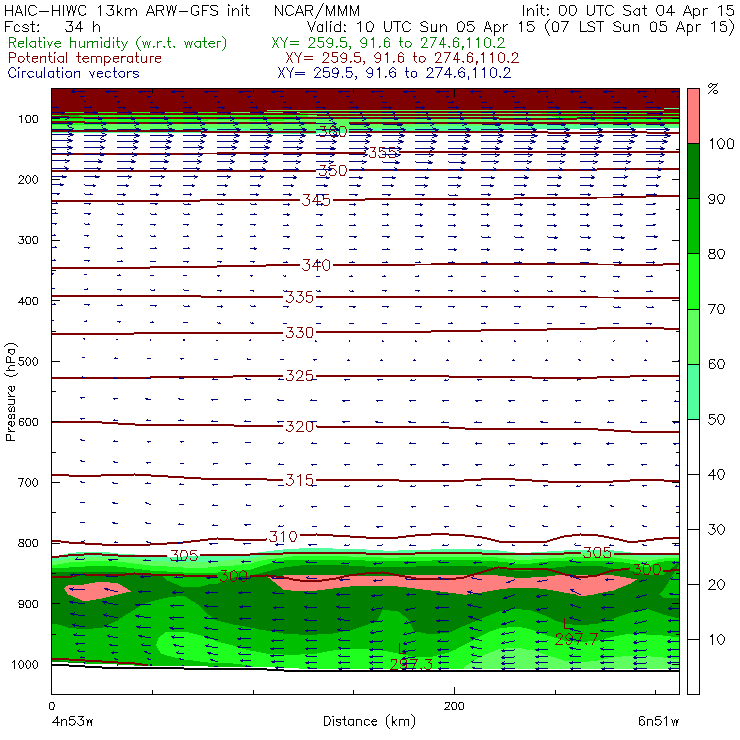
Task: Click the 'Fcst: 34 h' text
Action: point(52,26)
